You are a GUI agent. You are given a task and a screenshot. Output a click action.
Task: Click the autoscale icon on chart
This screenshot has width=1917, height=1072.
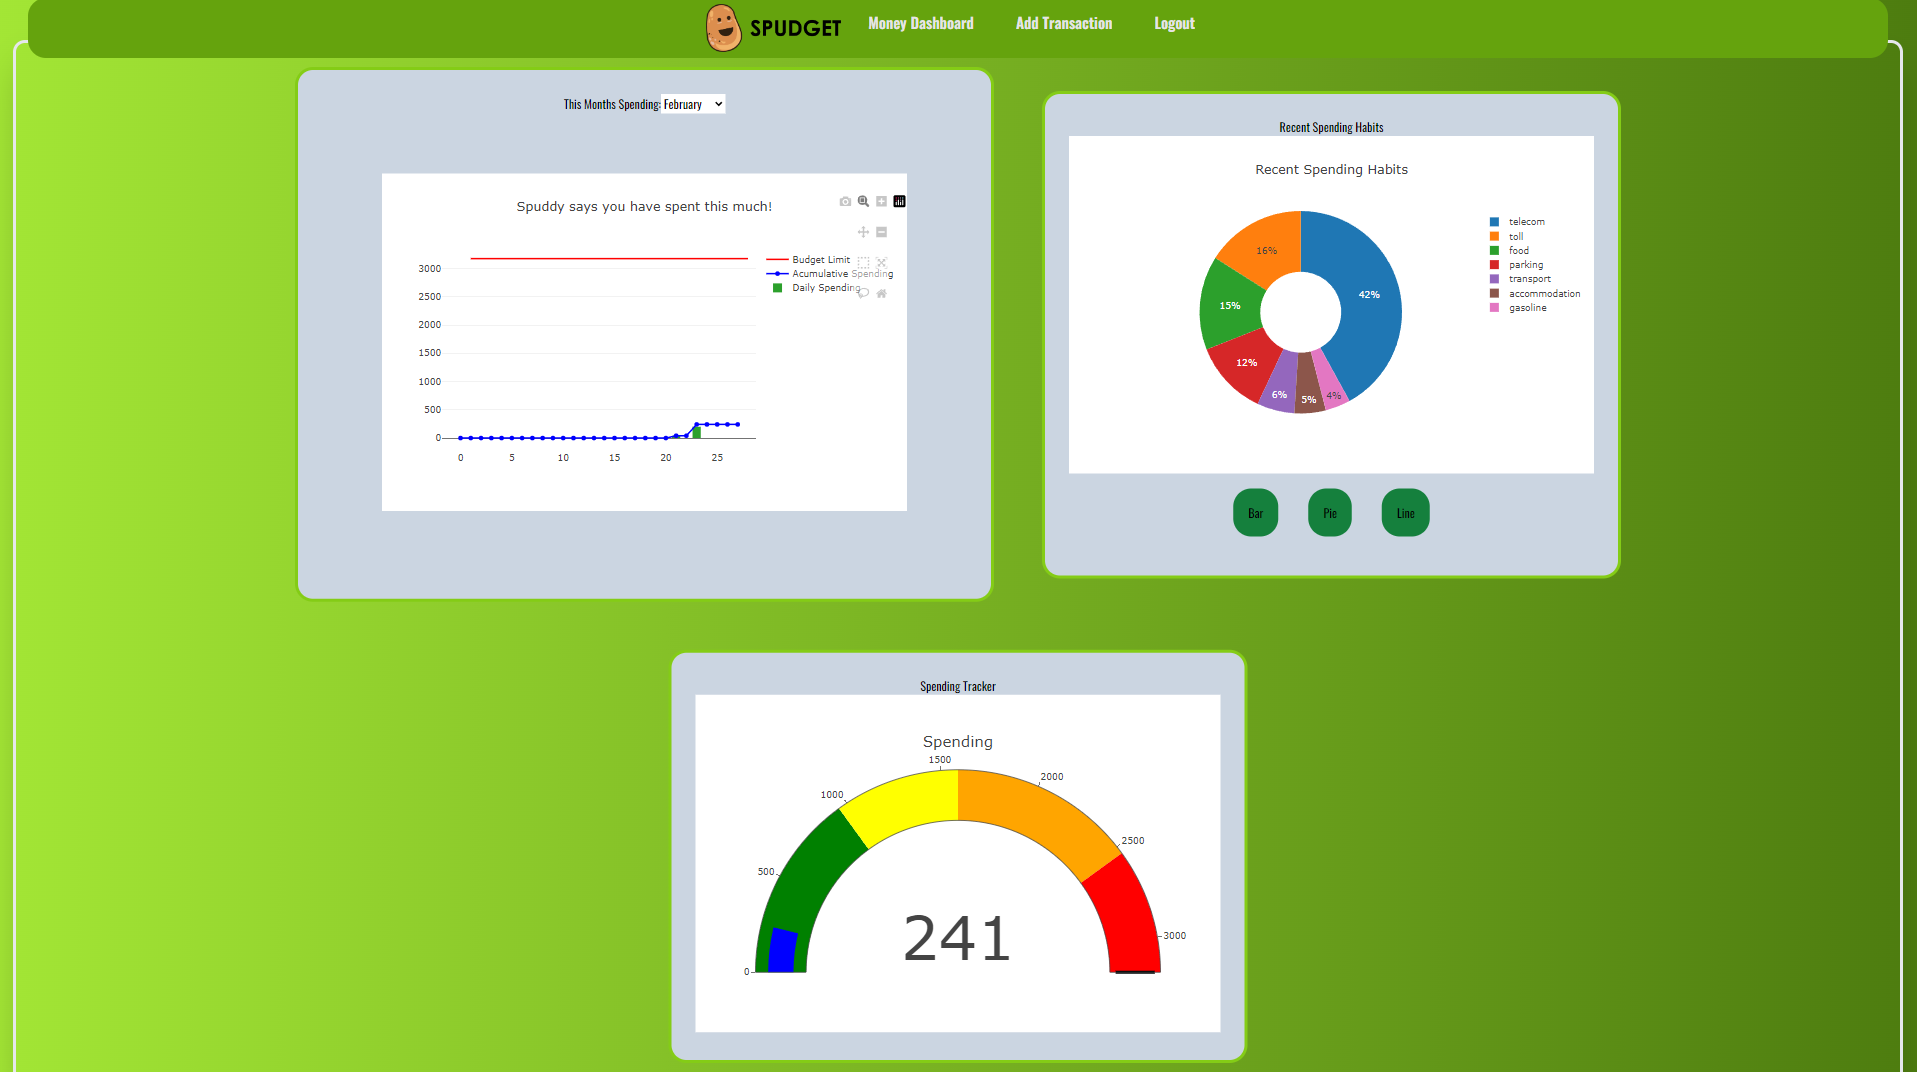(x=881, y=262)
